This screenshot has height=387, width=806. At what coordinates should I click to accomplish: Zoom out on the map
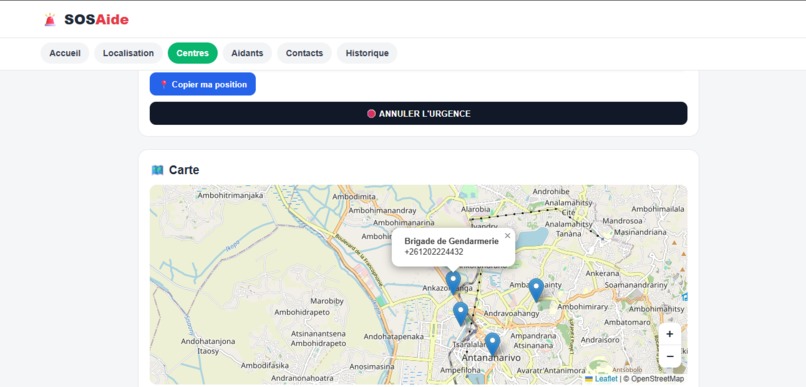[670, 356]
